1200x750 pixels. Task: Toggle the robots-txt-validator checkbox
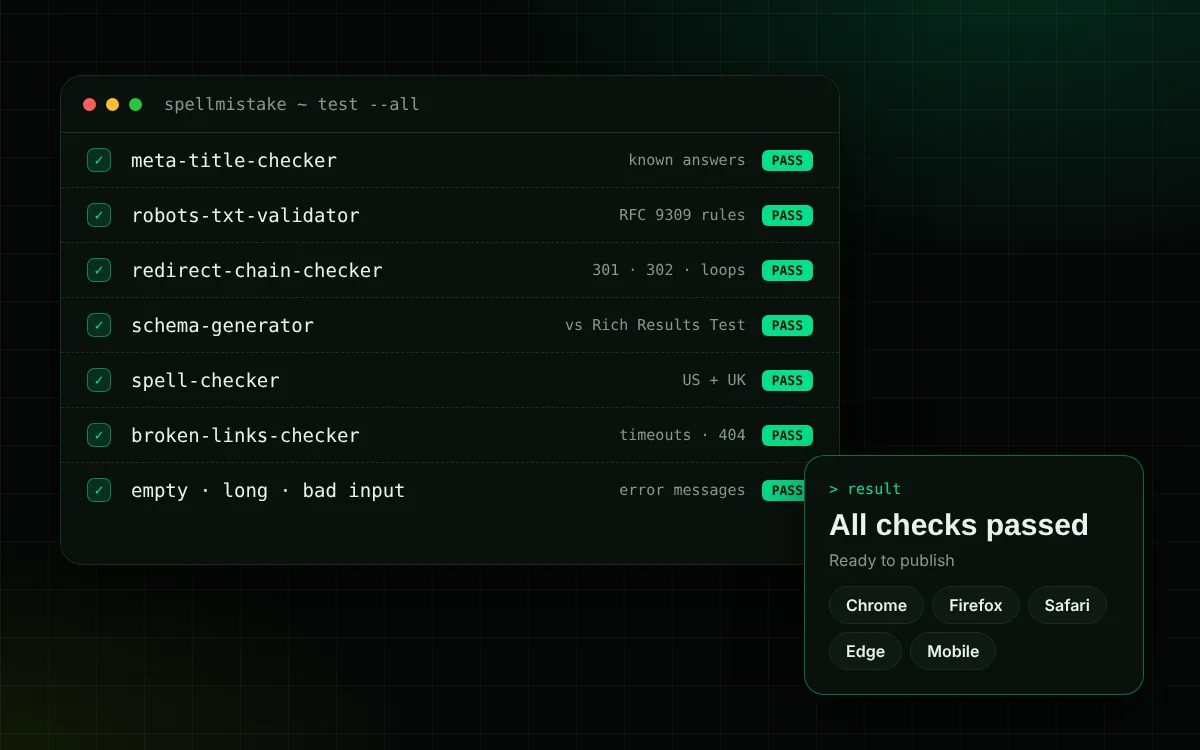(99, 215)
